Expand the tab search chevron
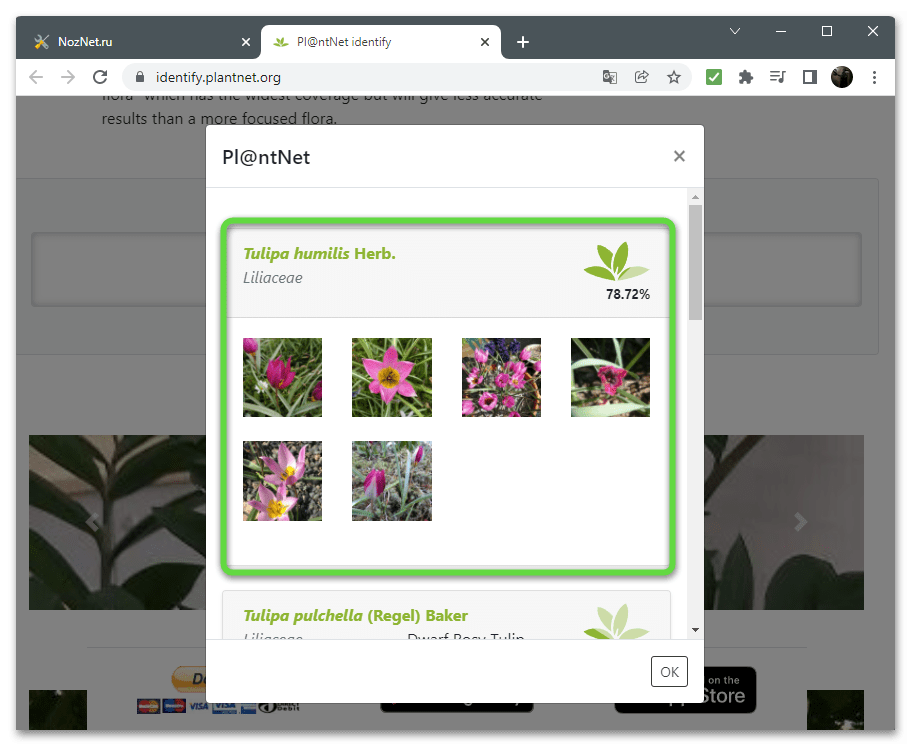 pos(735,31)
